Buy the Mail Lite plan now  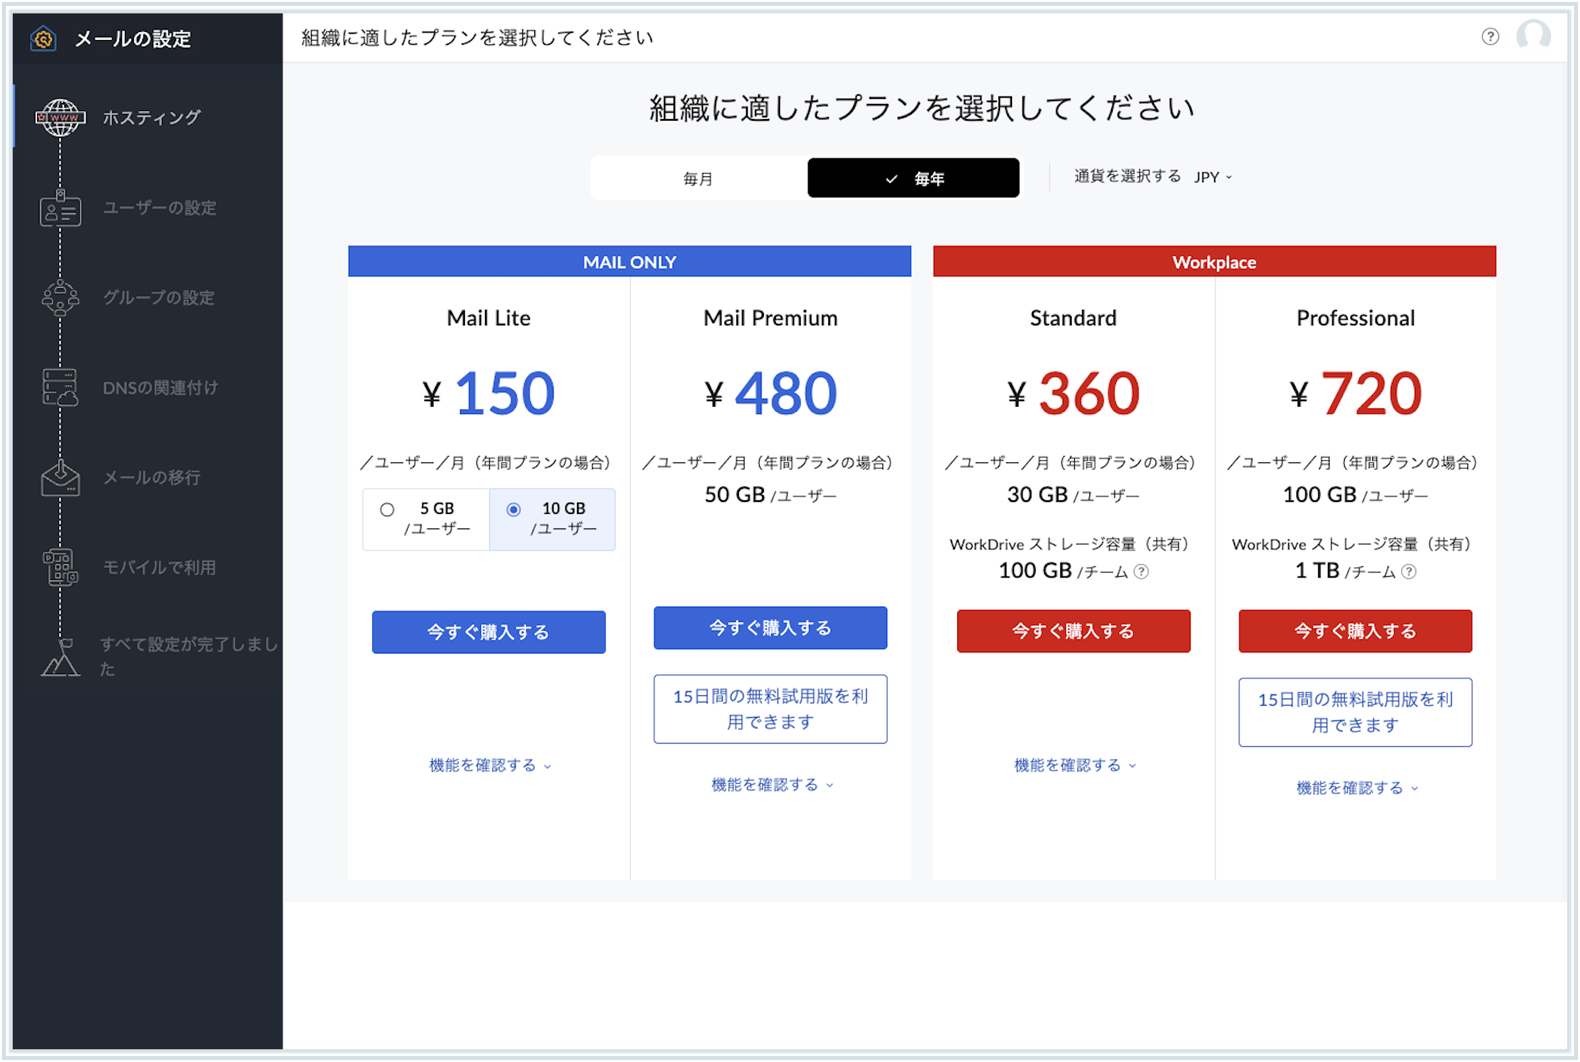point(489,632)
